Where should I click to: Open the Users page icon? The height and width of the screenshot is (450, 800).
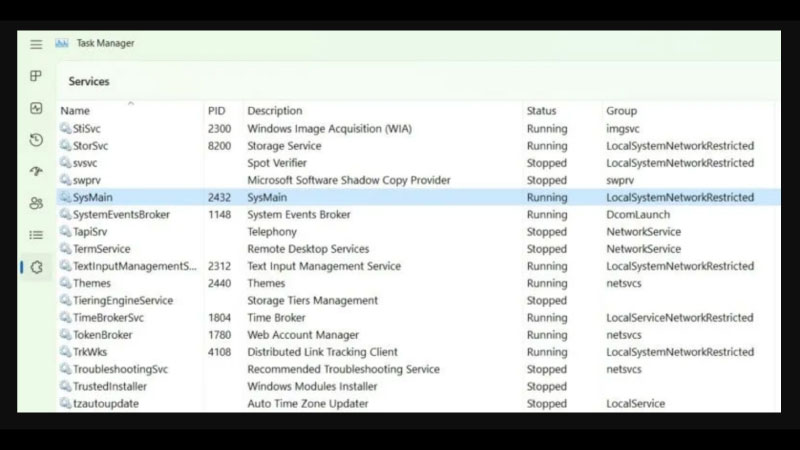pos(36,203)
